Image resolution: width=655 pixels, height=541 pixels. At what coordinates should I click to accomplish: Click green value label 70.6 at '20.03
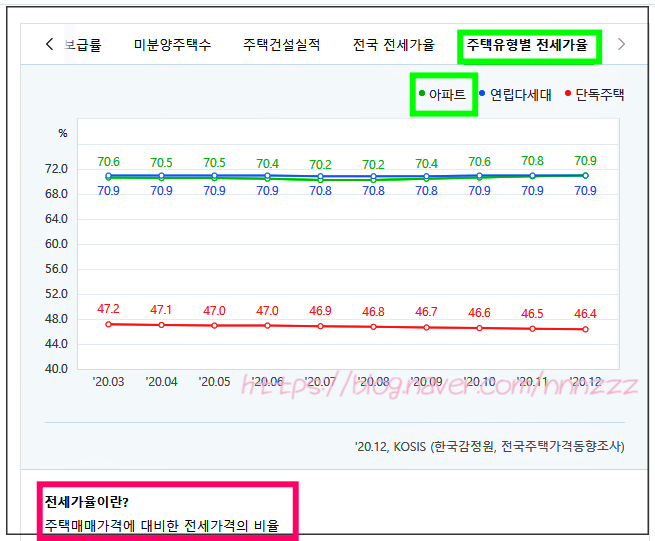[109, 162]
